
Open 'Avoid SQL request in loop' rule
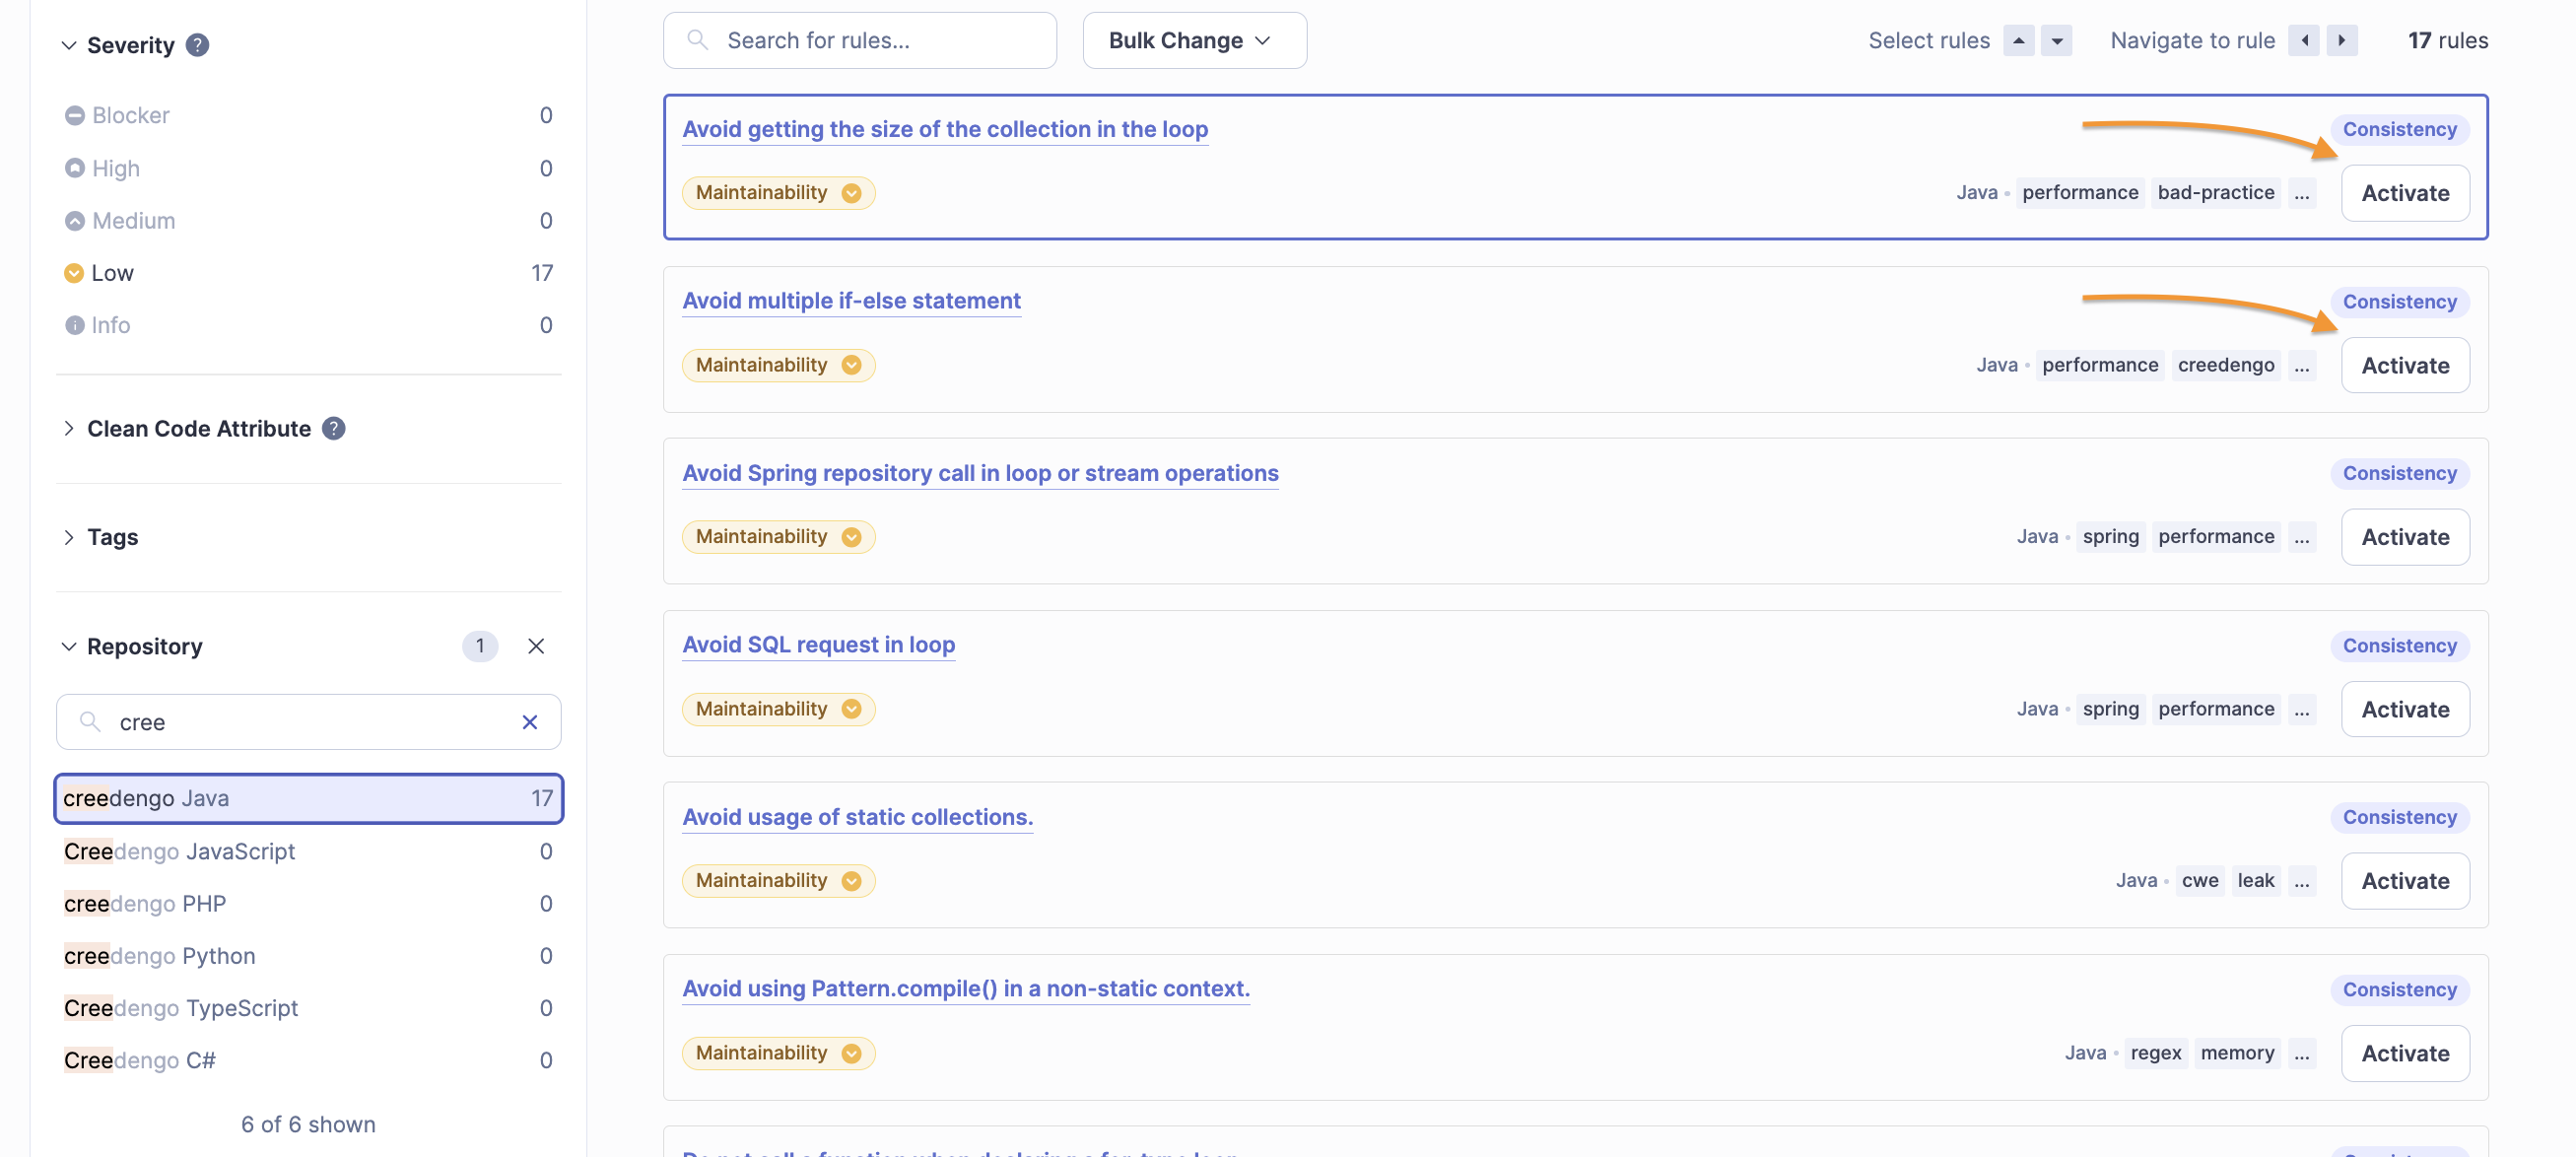[819, 645]
